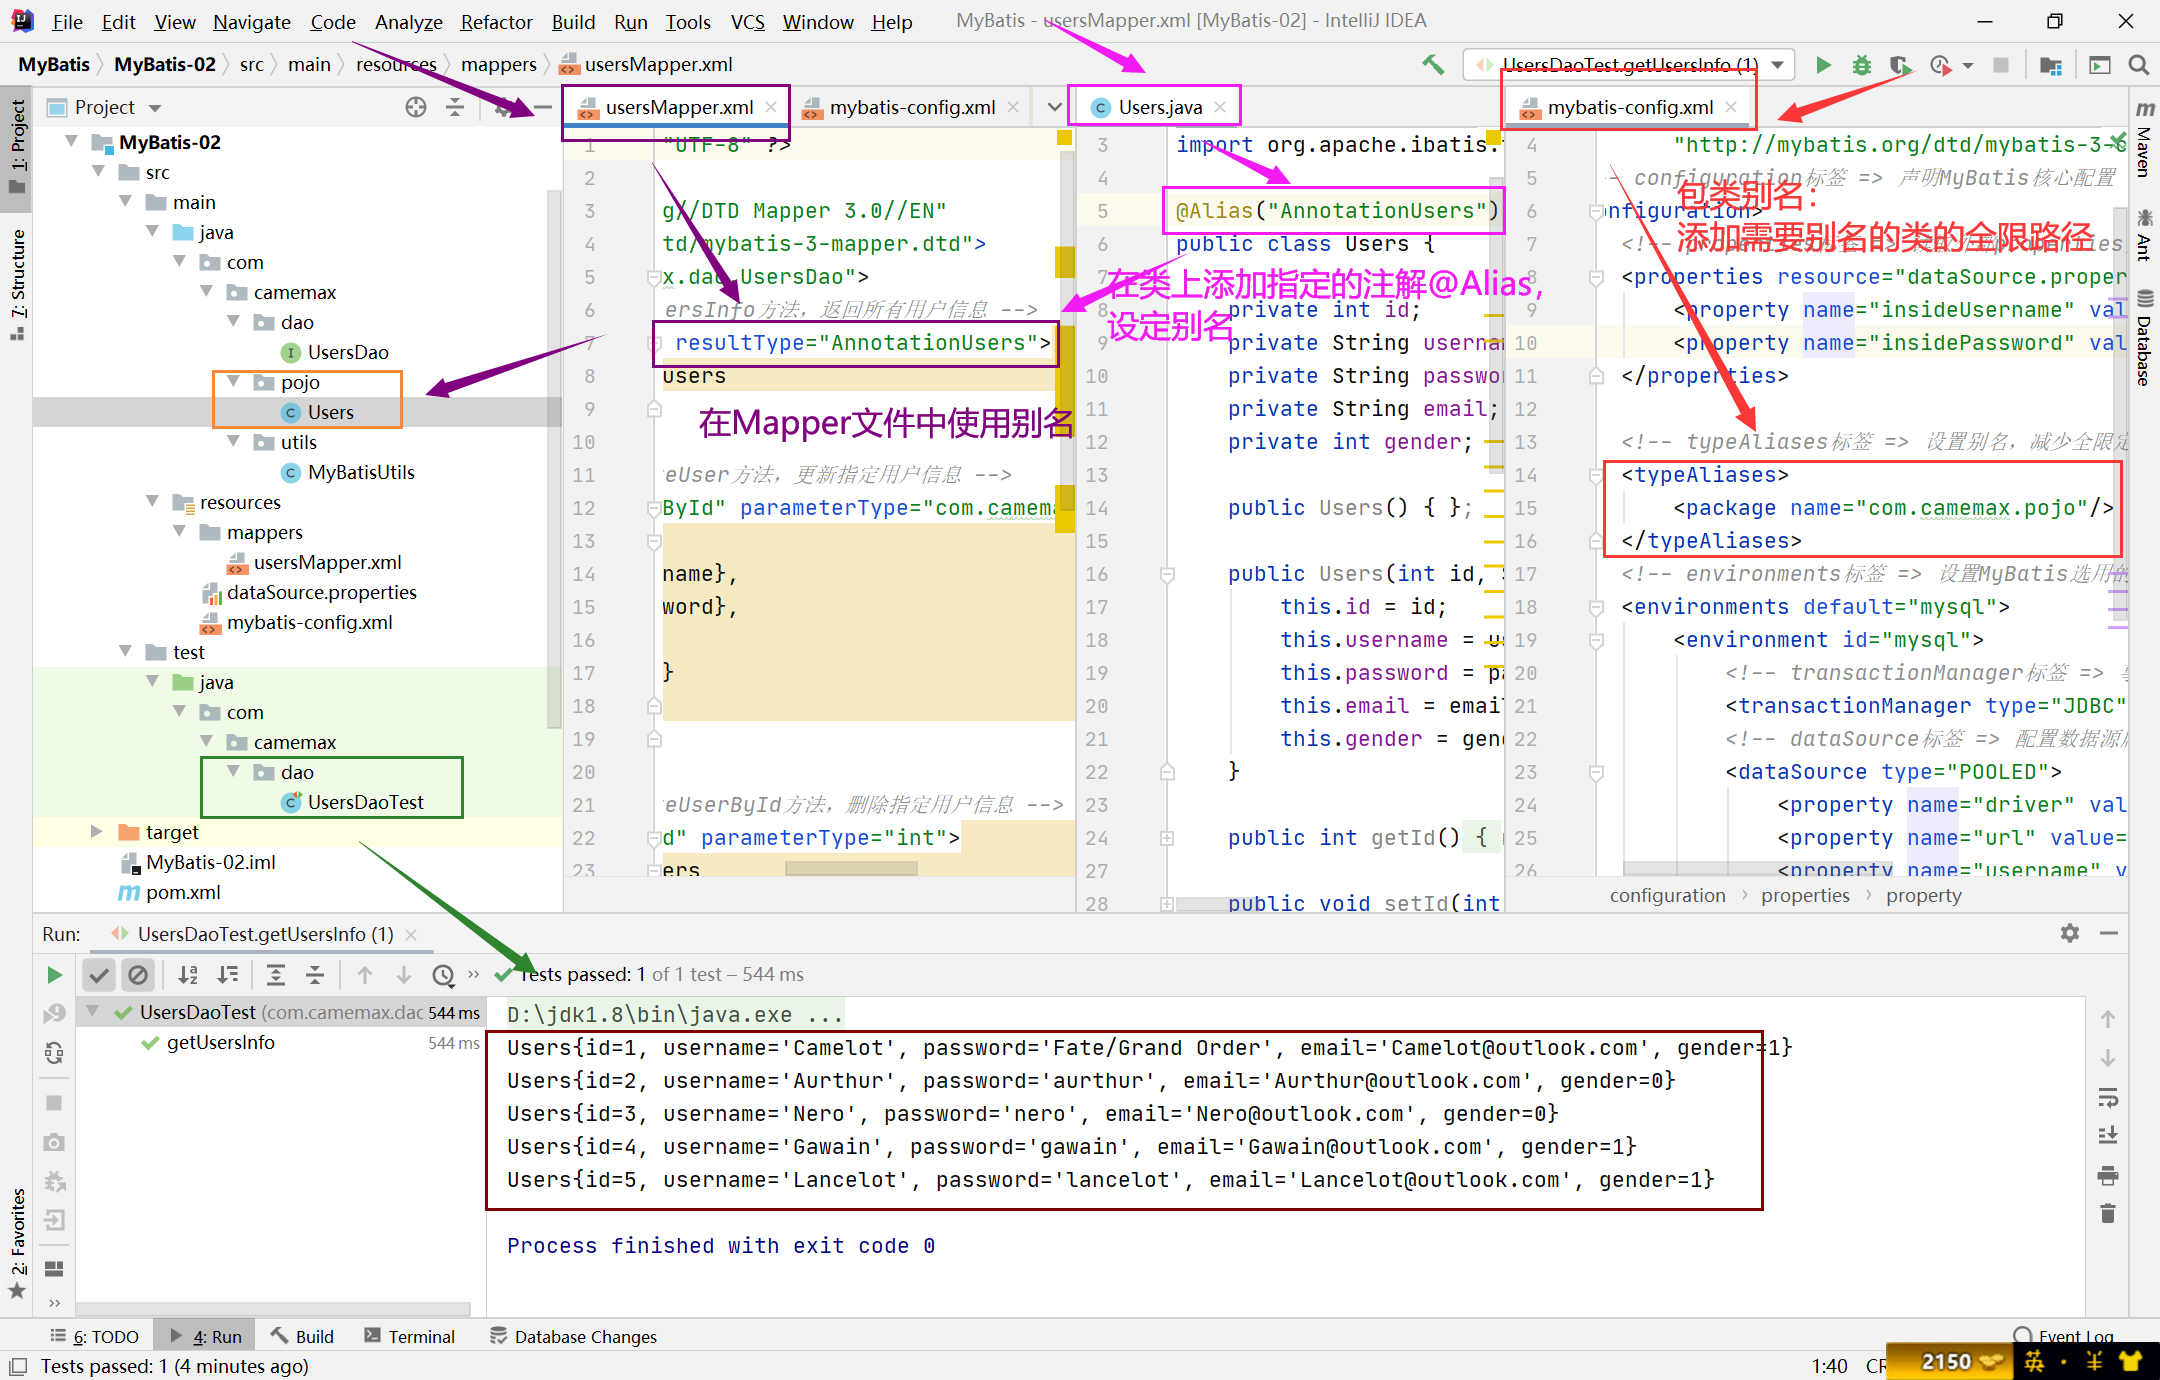The height and width of the screenshot is (1380, 2160).
Task: Rerun tests using the Run panel play button
Action: [54, 974]
